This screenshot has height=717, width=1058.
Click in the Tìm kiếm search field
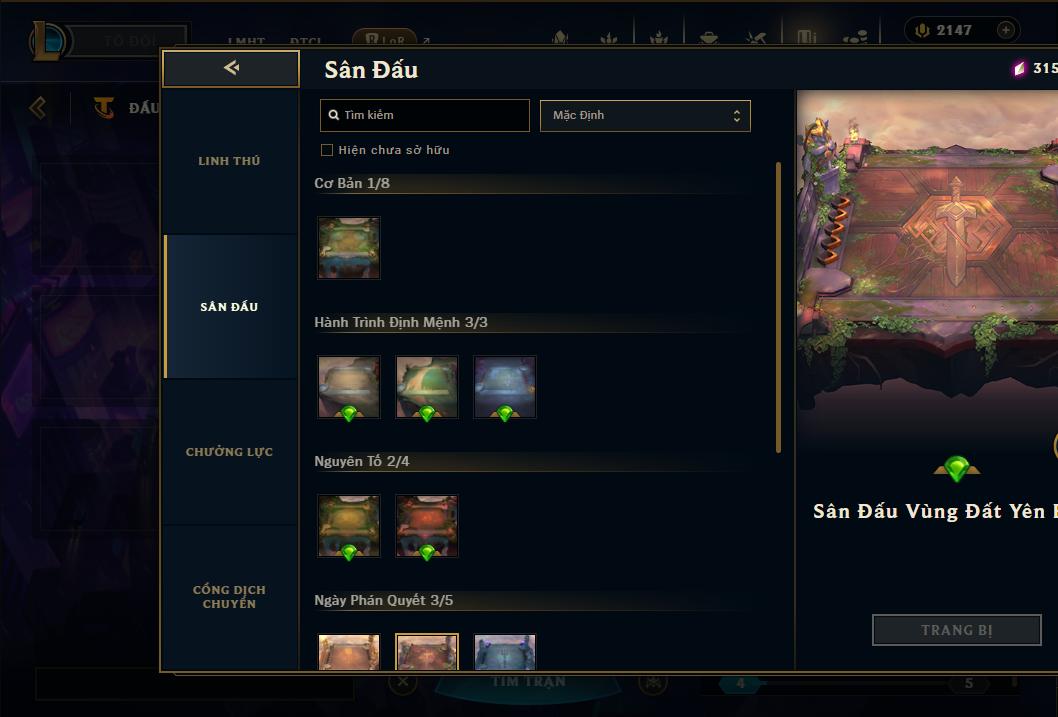[424, 115]
